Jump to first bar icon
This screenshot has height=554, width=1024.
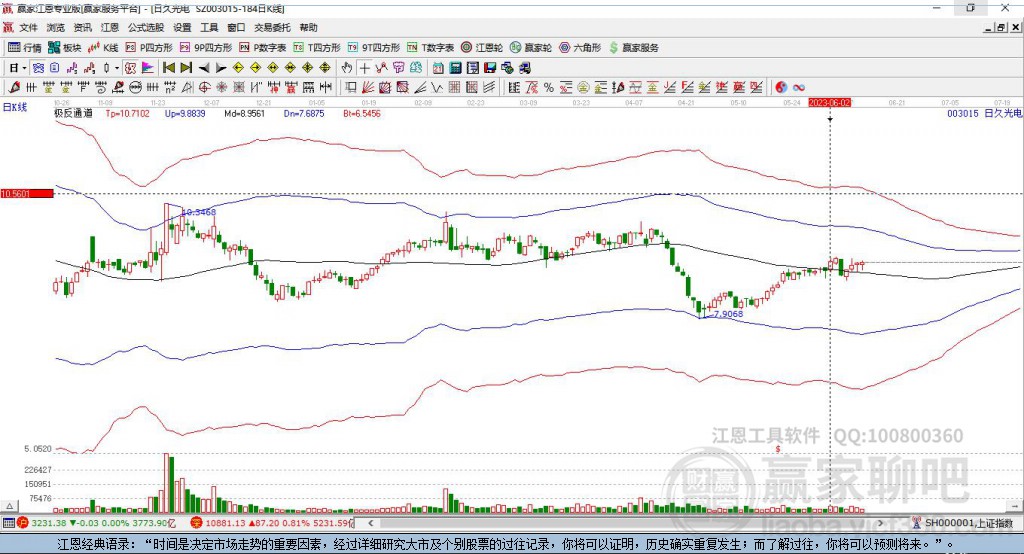tap(168, 68)
